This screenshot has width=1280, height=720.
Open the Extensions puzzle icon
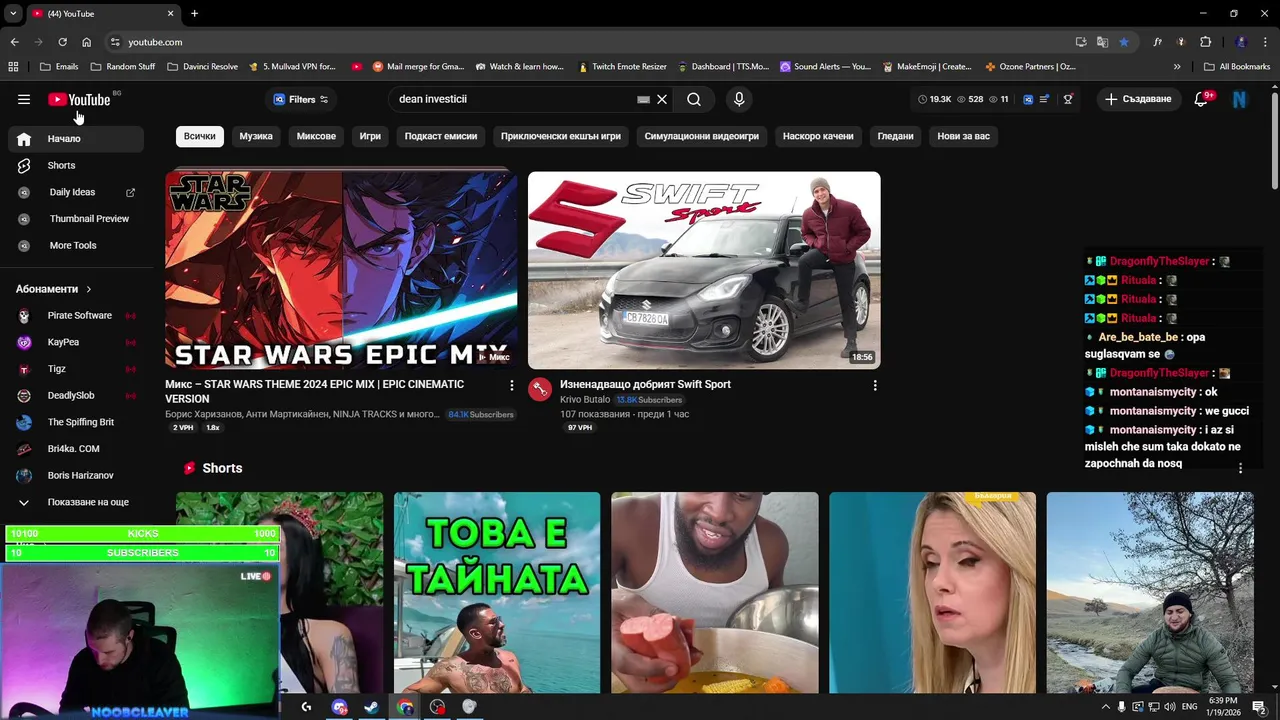pyautogui.click(x=1205, y=42)
